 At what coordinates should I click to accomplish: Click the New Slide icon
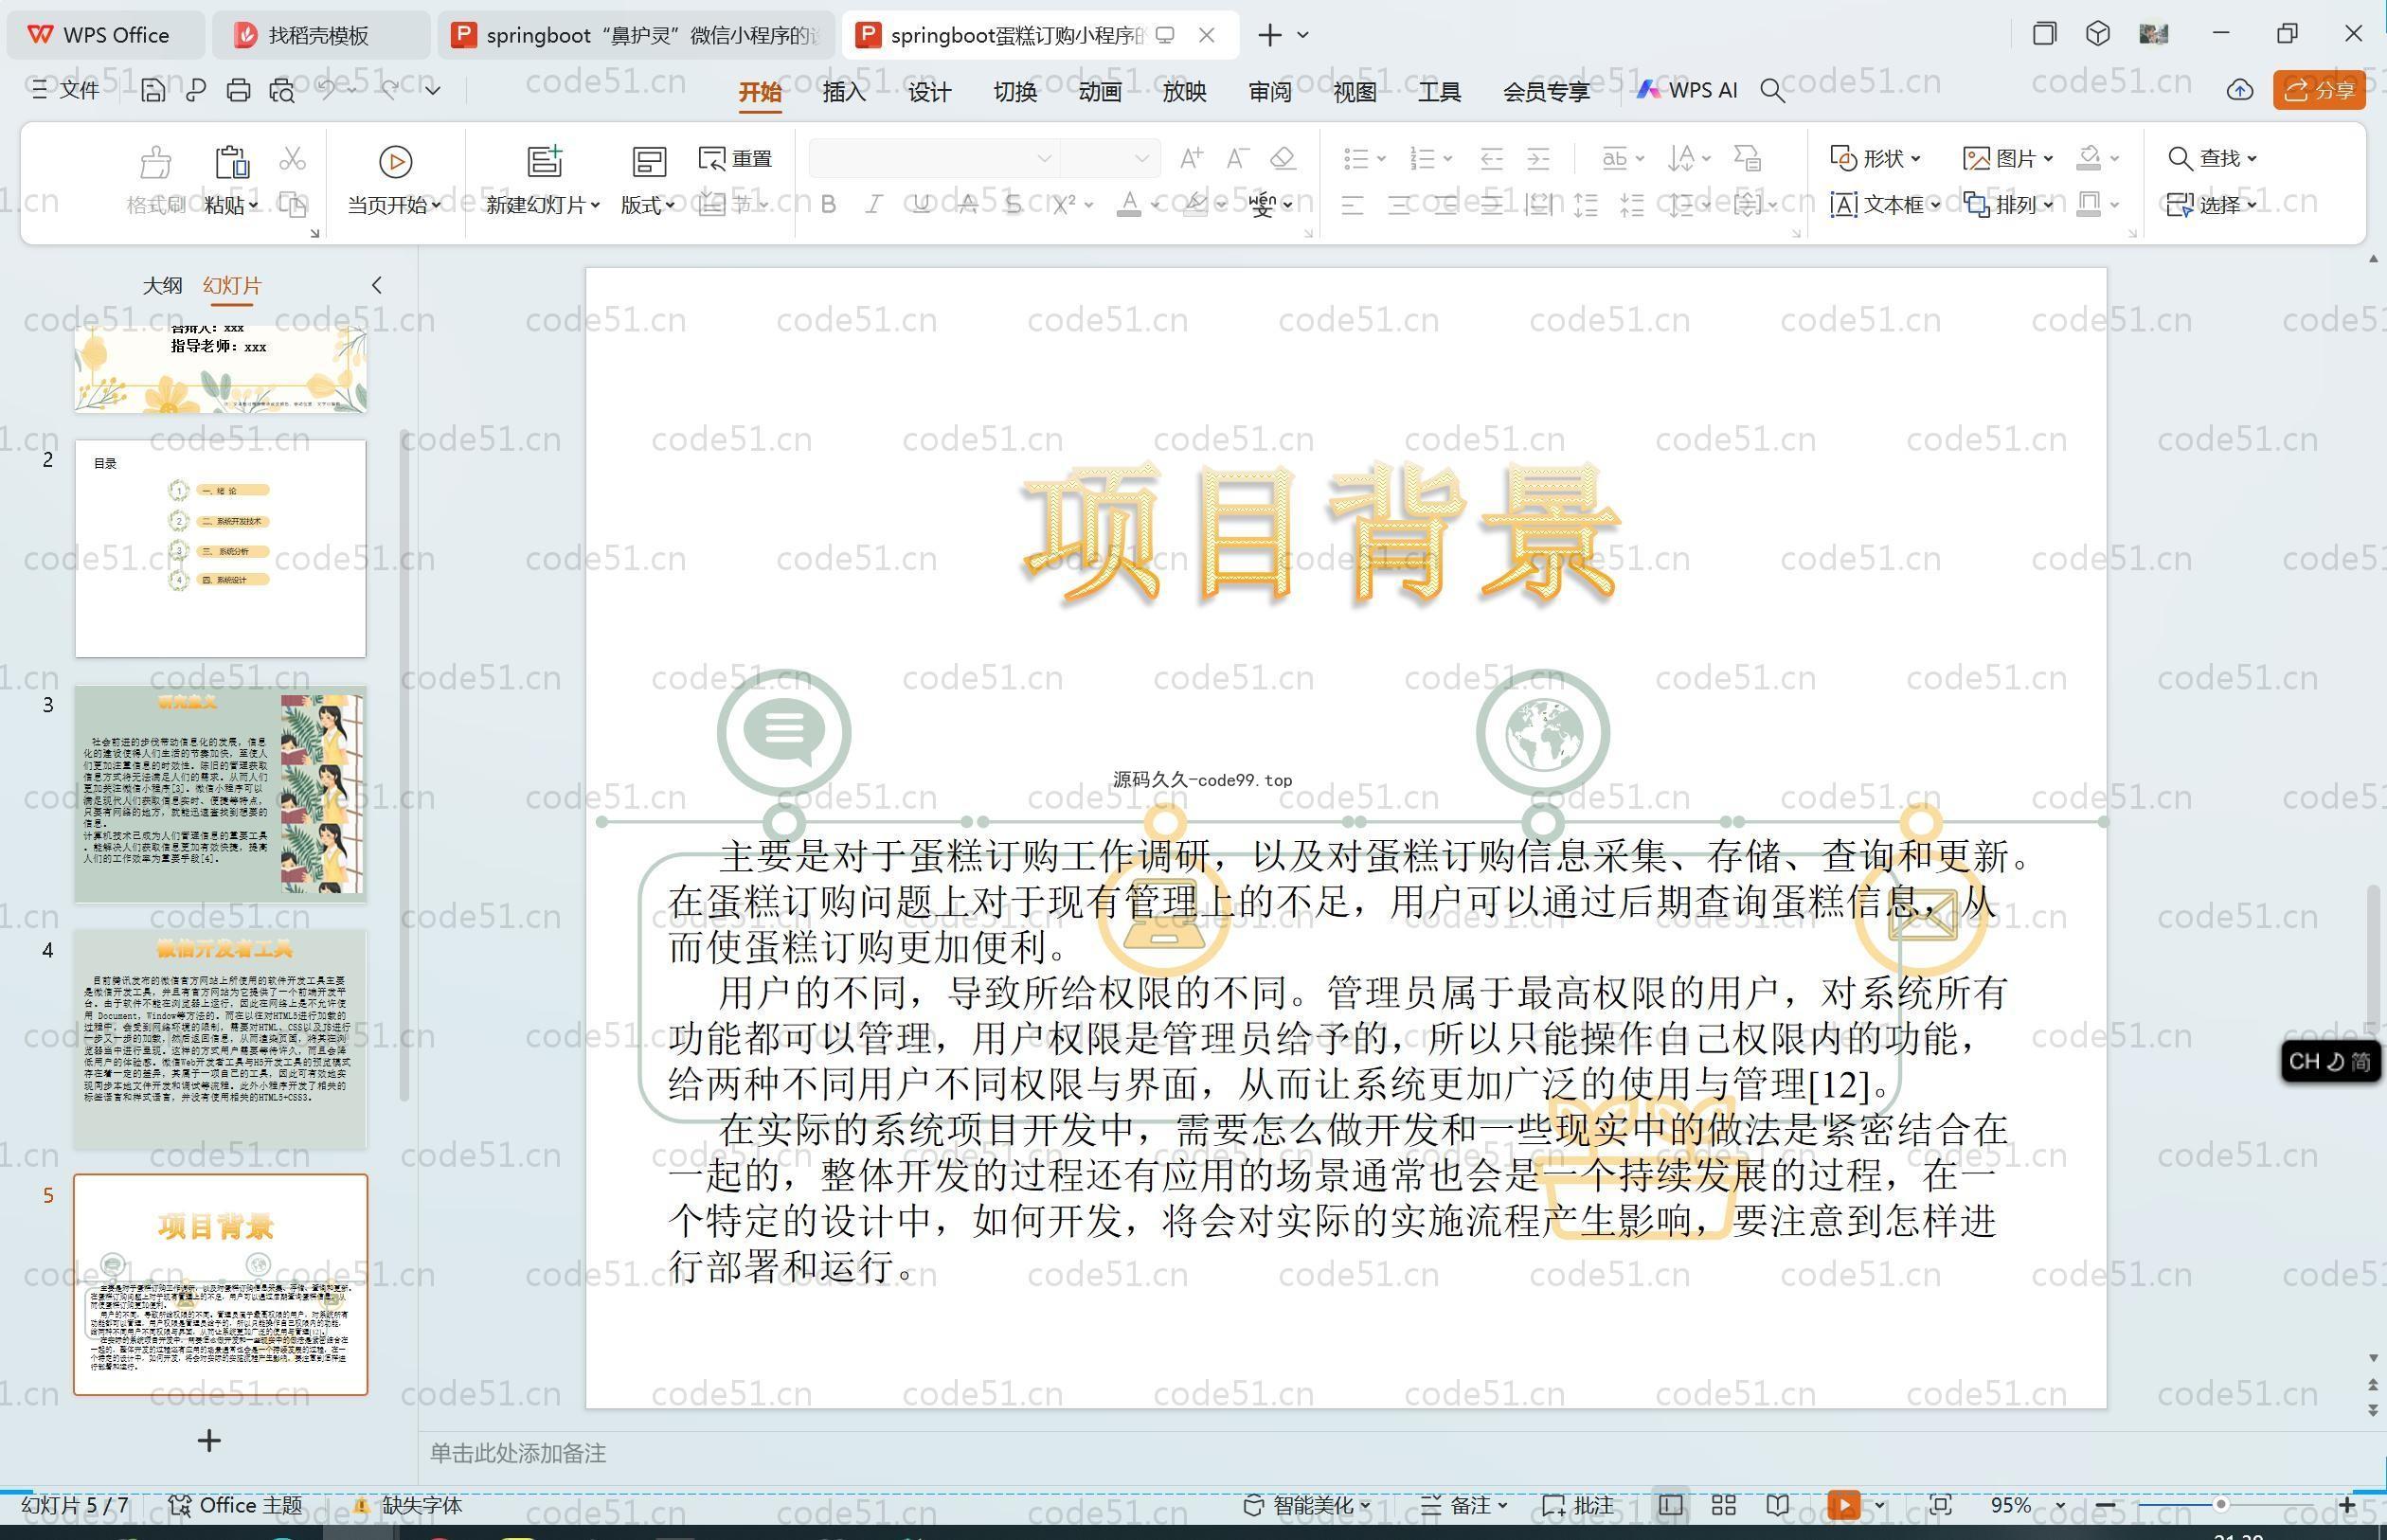[544, 161]
